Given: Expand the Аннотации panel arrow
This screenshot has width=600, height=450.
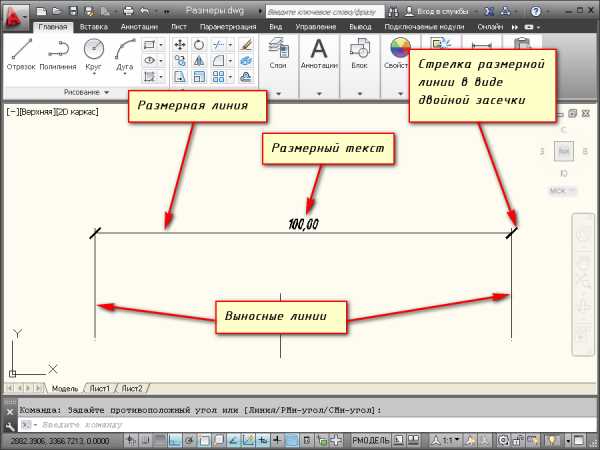Looking at the screenshot, I should coord(319,93).
